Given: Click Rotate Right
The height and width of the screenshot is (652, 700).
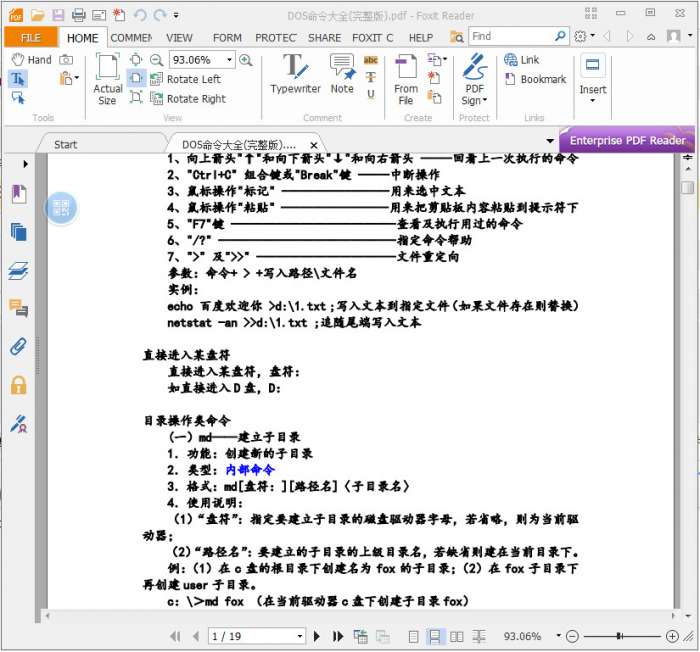Looking at the screenshot, I should (x=188, y=98).
